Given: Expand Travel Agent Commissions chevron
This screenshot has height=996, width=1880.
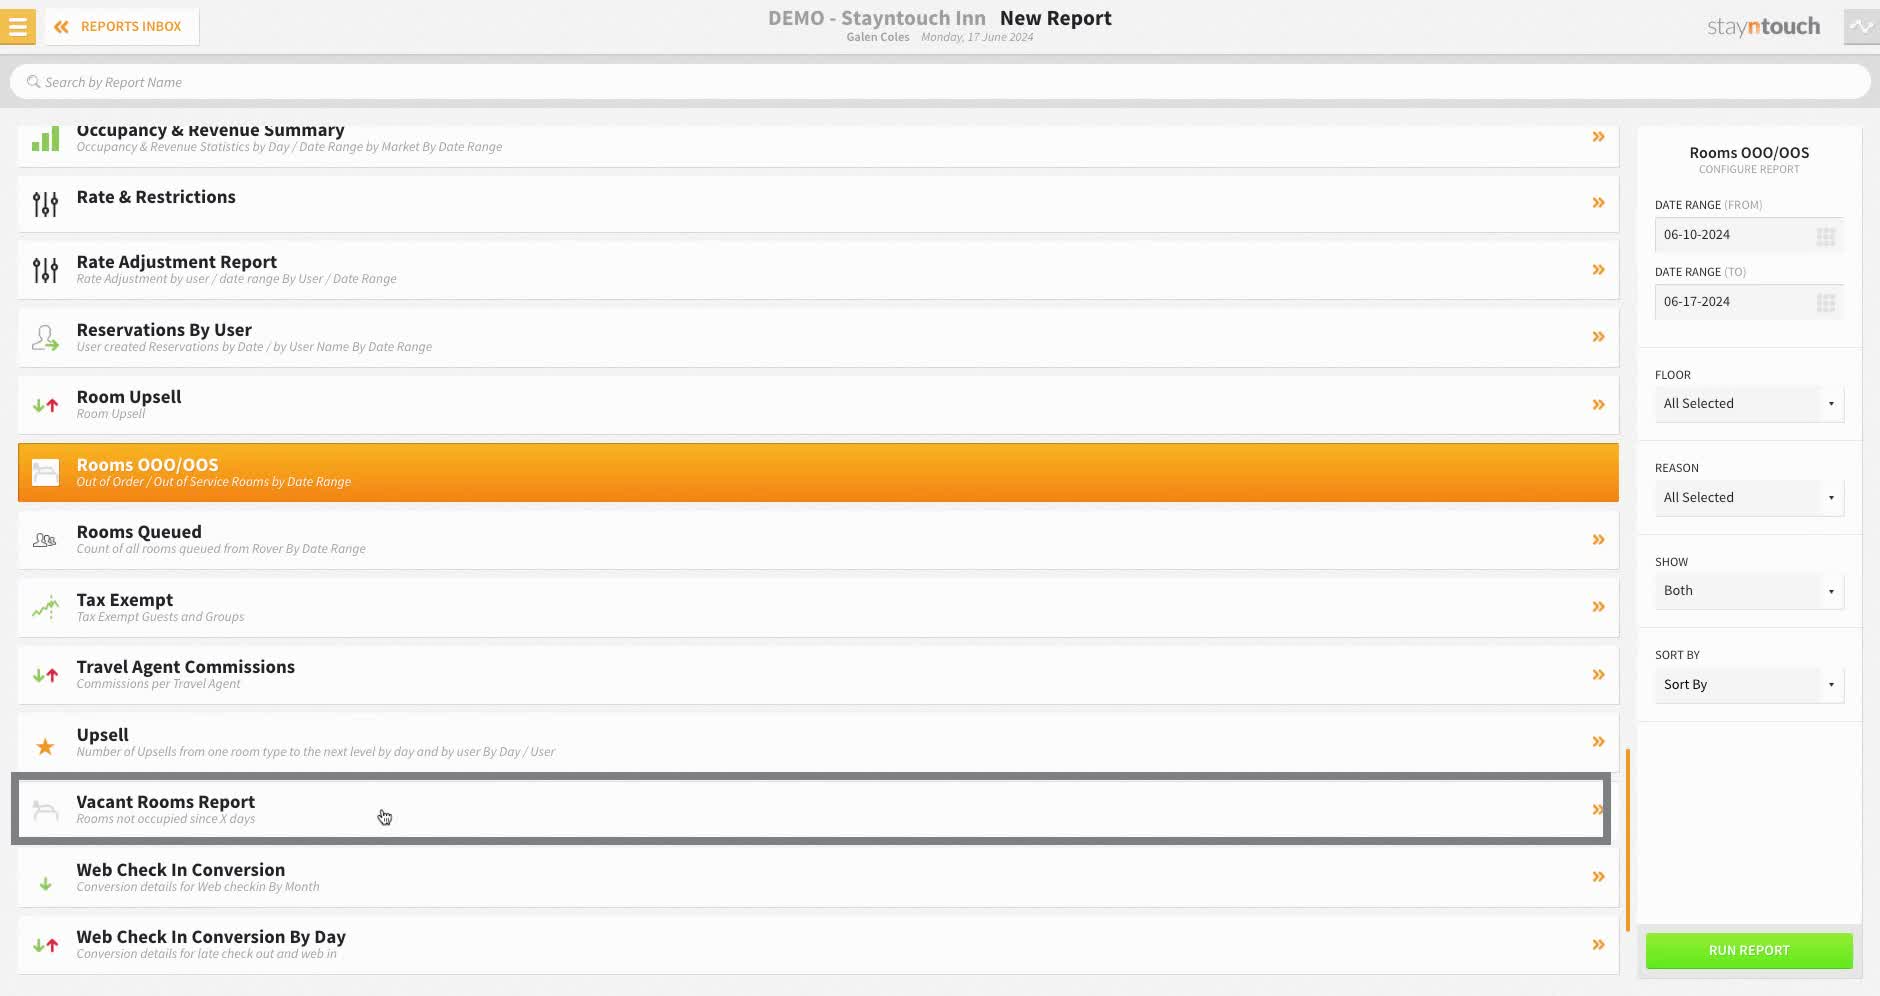Looking at the screenshot, I should 1598,675.
